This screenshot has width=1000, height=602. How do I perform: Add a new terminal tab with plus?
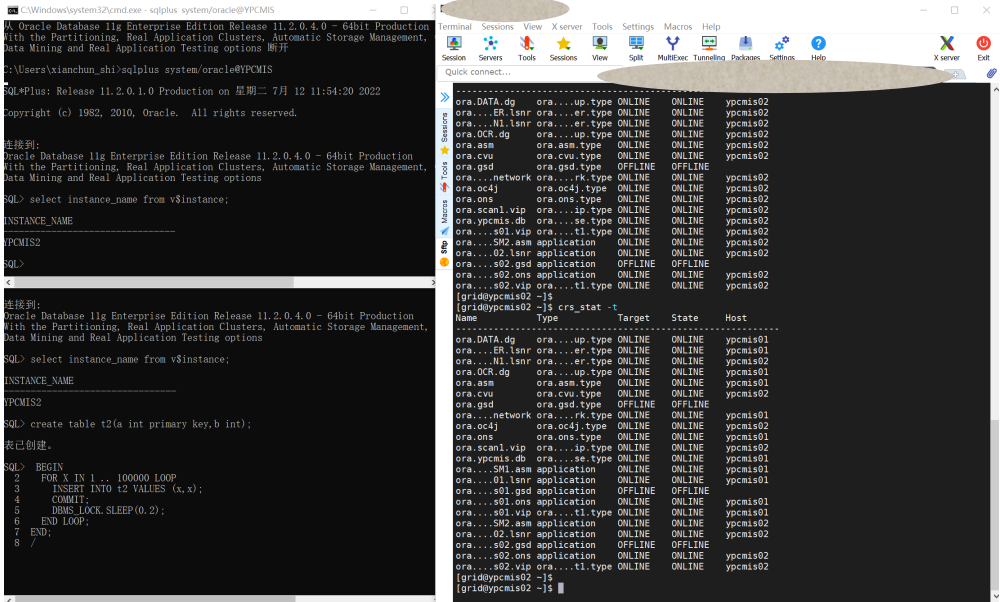click(955, 75)
